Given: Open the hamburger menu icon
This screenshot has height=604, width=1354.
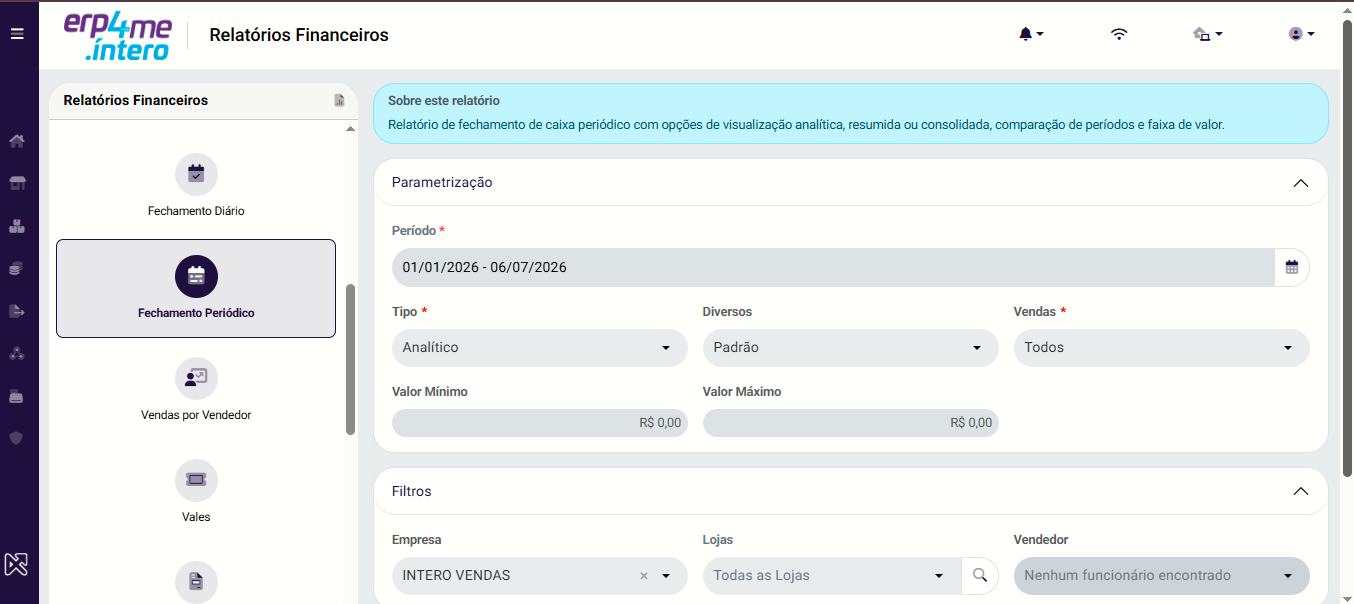Looking at the screenshot, I should point(17,34).
